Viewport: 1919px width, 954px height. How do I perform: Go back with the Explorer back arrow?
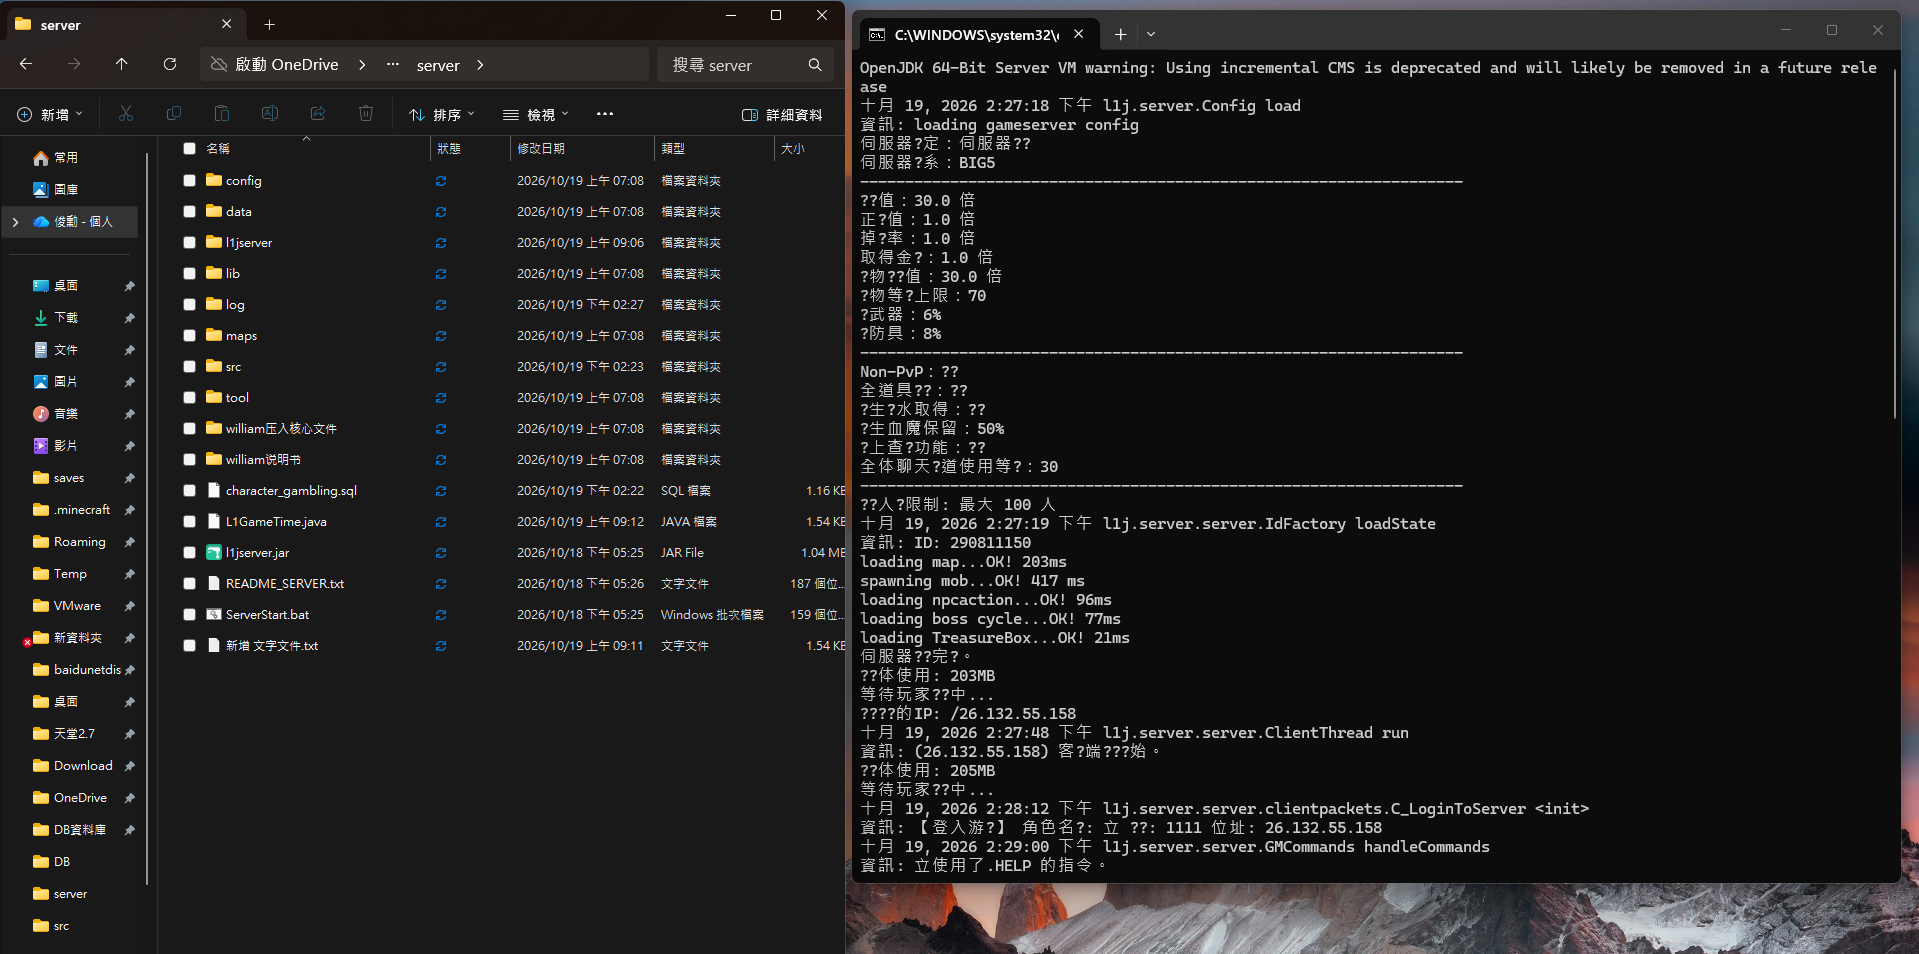(26, 64)
